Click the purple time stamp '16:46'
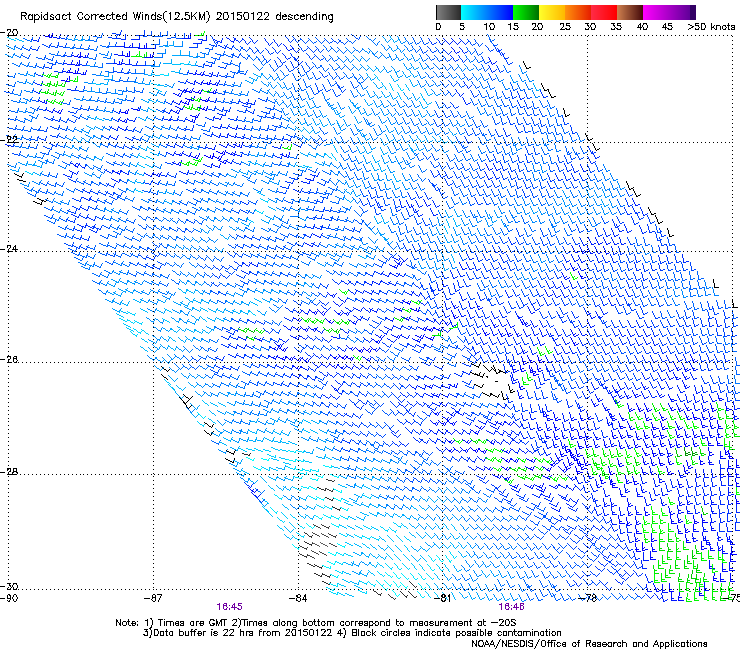Screen dimensions: 740x650 (511, 607)
